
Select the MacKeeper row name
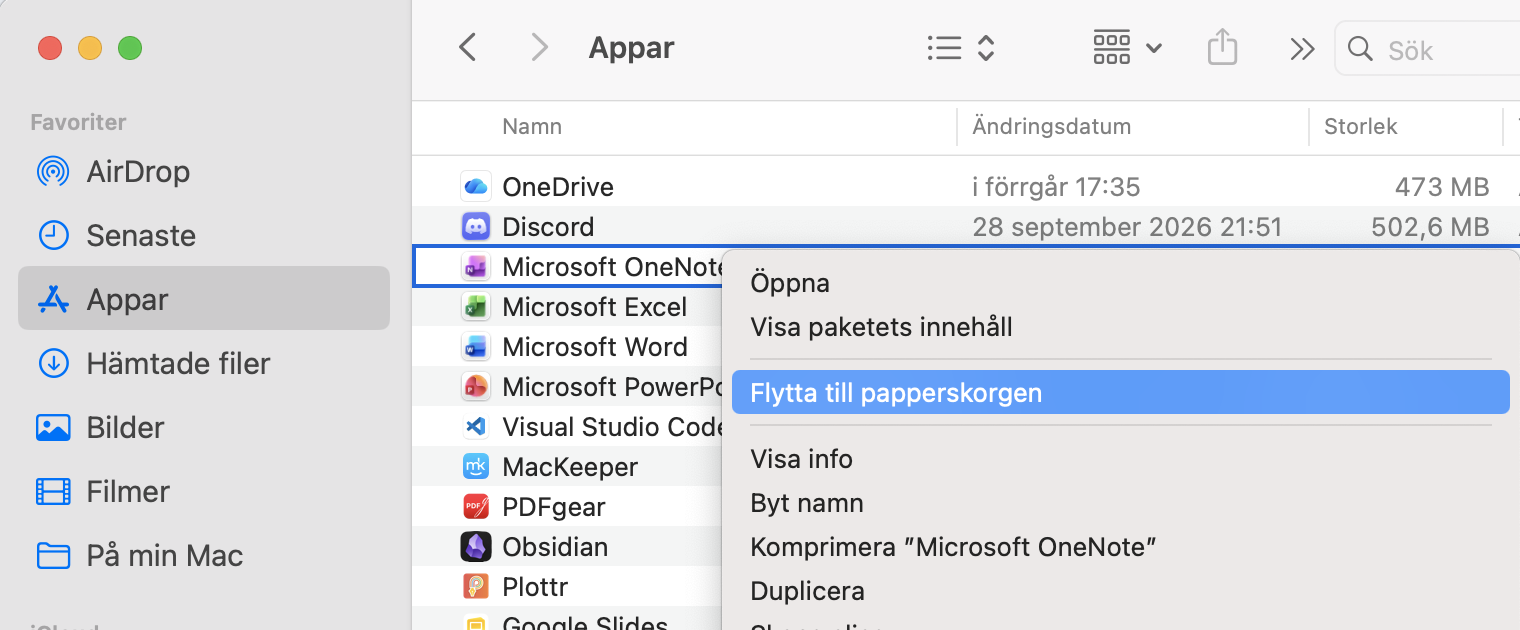point(569,467)
